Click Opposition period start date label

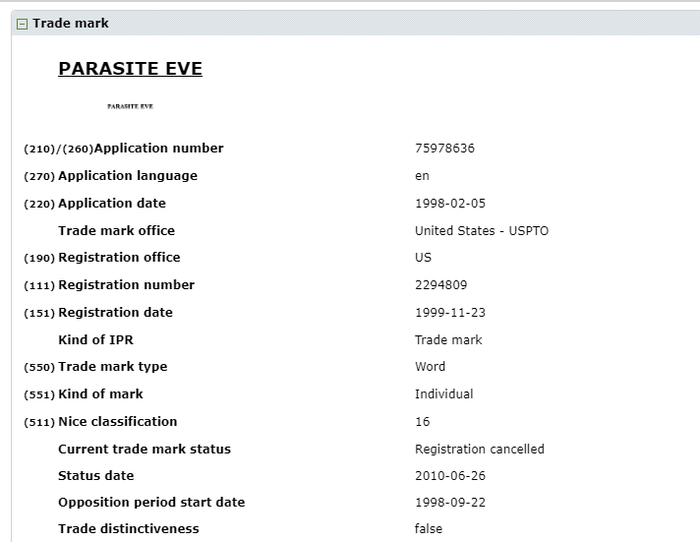point(152,503)
